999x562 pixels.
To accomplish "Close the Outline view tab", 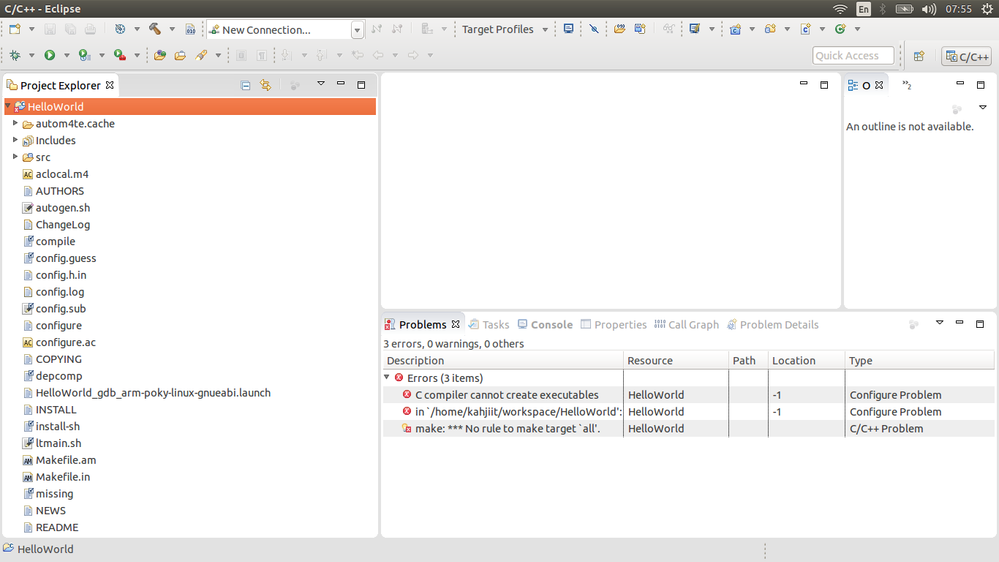I will click(879, 85).
